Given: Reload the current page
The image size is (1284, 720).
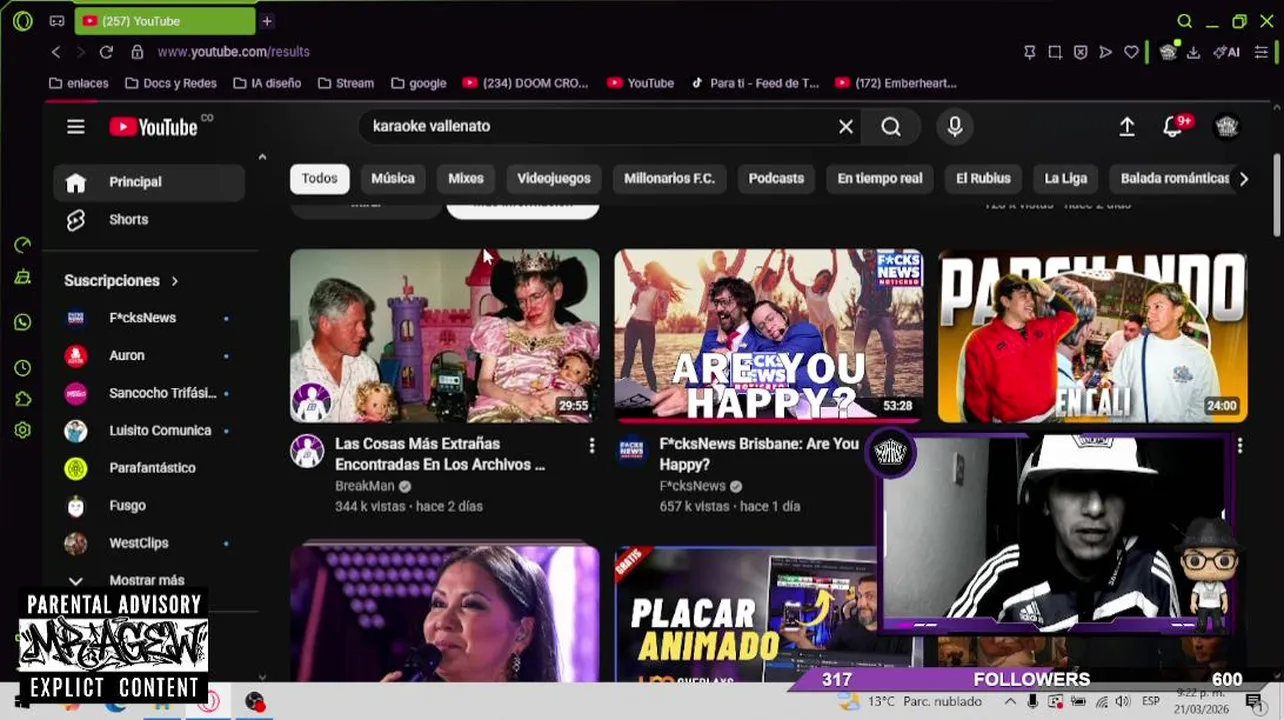Looking at the screenshot, I should tap(106, 52).
